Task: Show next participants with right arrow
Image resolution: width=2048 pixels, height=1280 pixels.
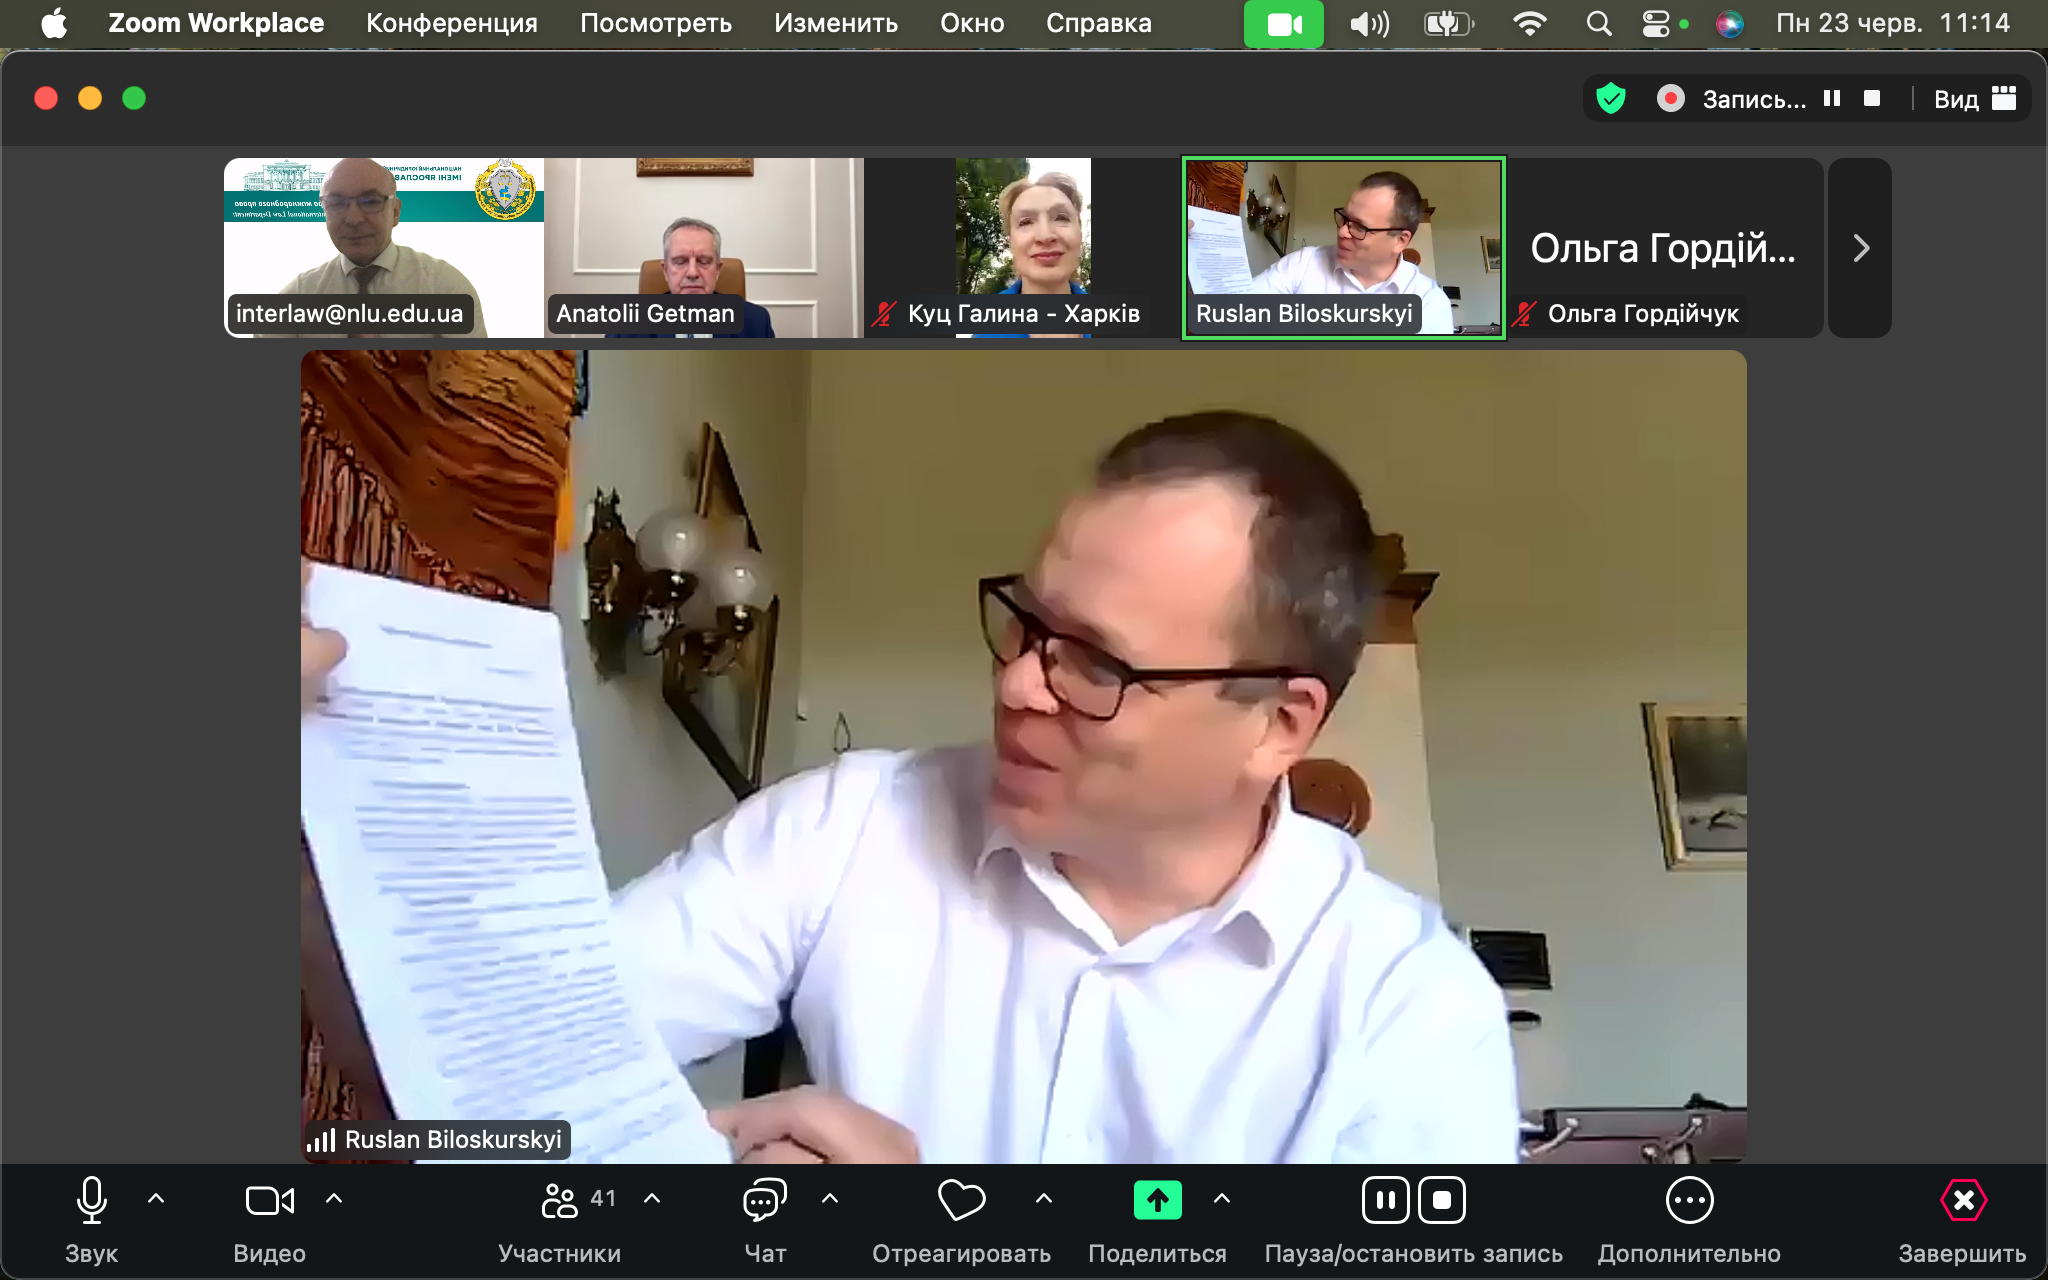Action: (x=1860, y=248)
